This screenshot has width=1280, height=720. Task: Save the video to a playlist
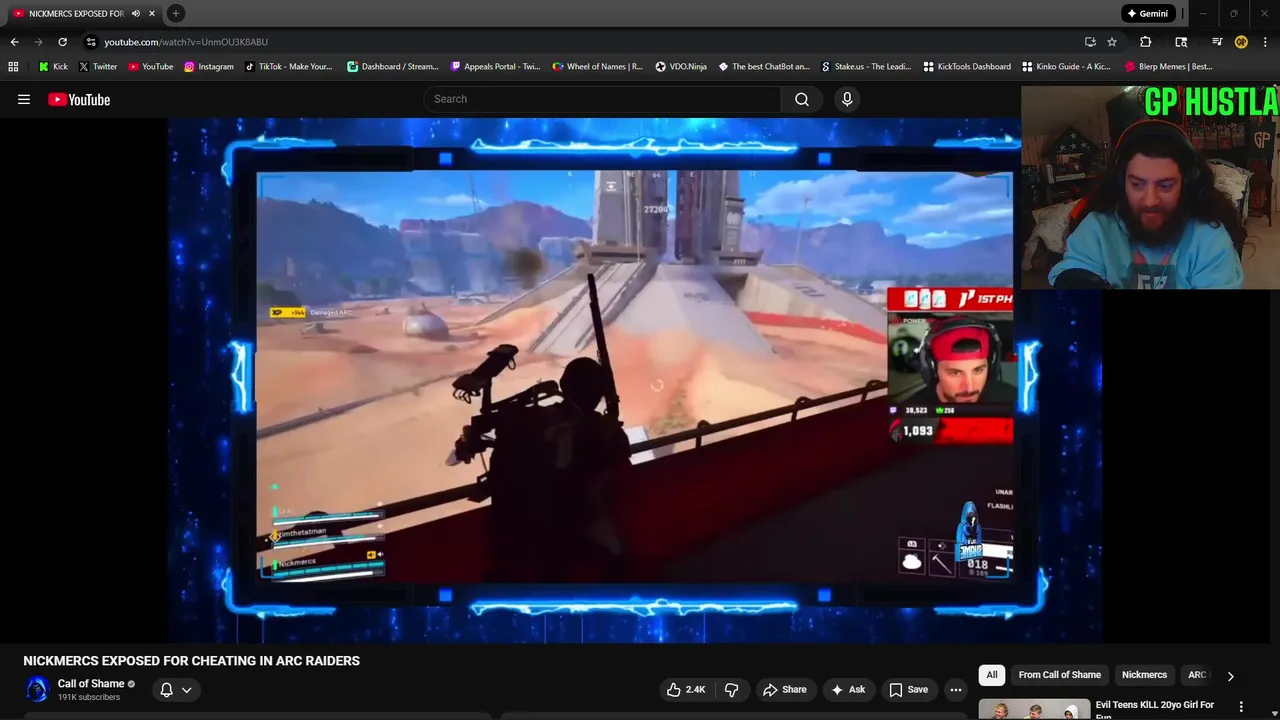click(x=909, y=689)
